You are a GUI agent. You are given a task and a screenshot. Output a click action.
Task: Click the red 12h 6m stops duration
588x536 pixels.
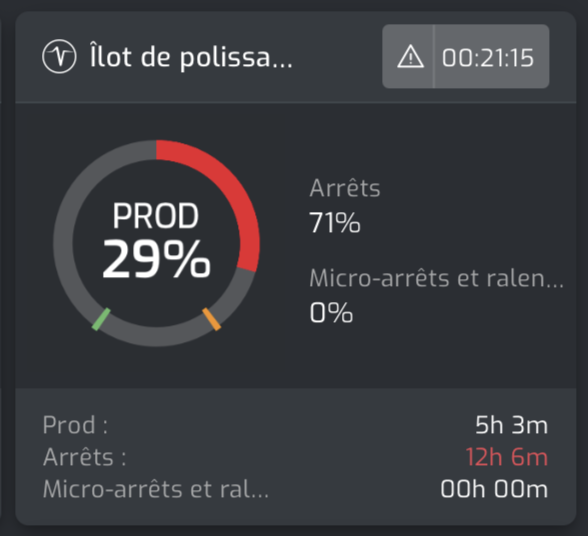click(507, 458)
